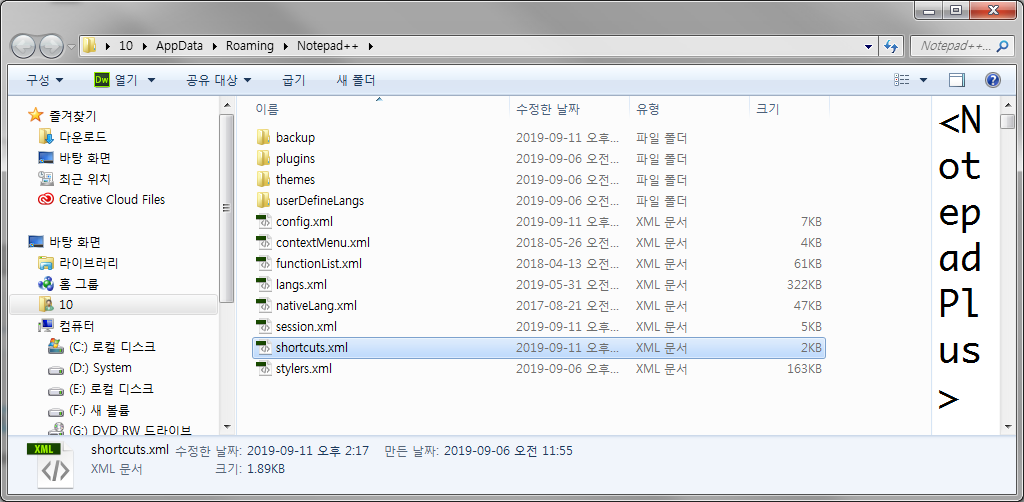This screenshot has width=1024, height=502.
Task: Open (D:) System drive in tree
Action: tap(100, 368)
